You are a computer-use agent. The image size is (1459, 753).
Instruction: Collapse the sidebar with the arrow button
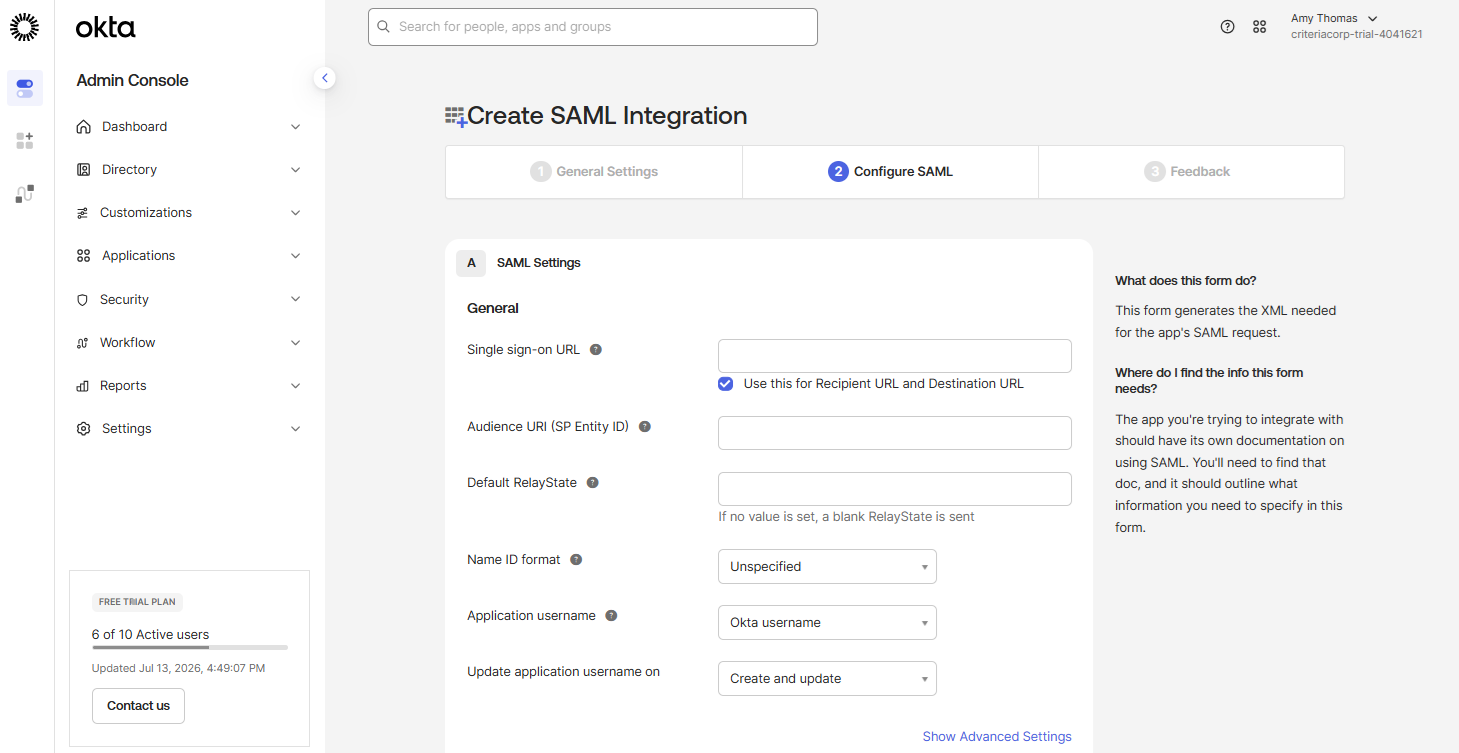pos(324,78)
